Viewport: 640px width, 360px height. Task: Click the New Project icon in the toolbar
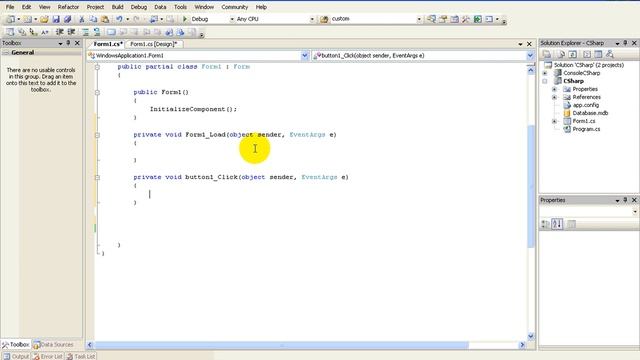11,19
